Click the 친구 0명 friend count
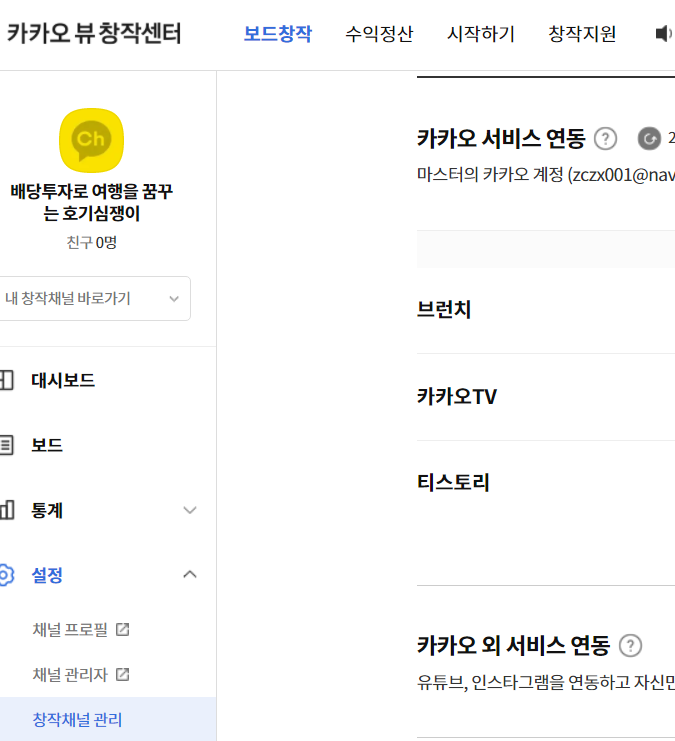Screen dimensions: 675x741 pyautogui.click(x=91, y=242)
